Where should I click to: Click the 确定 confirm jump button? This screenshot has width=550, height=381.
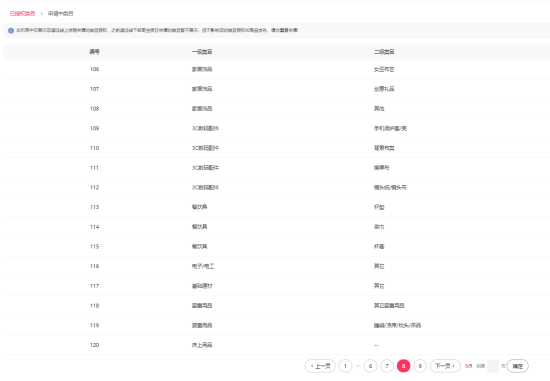pos(517,366)
